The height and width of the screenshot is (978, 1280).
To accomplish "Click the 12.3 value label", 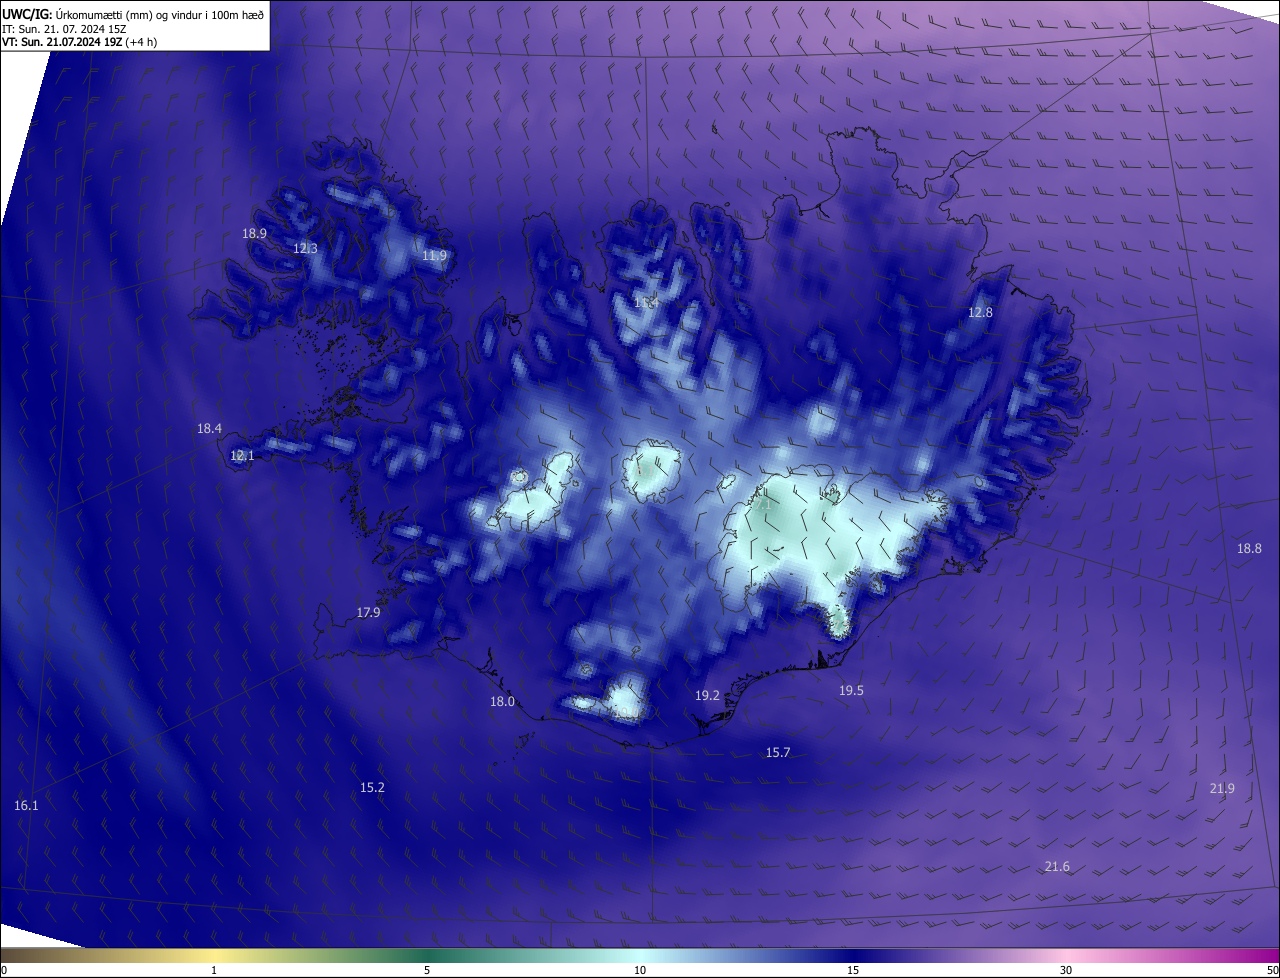I will pyautogui.click(x=305, y=248).
